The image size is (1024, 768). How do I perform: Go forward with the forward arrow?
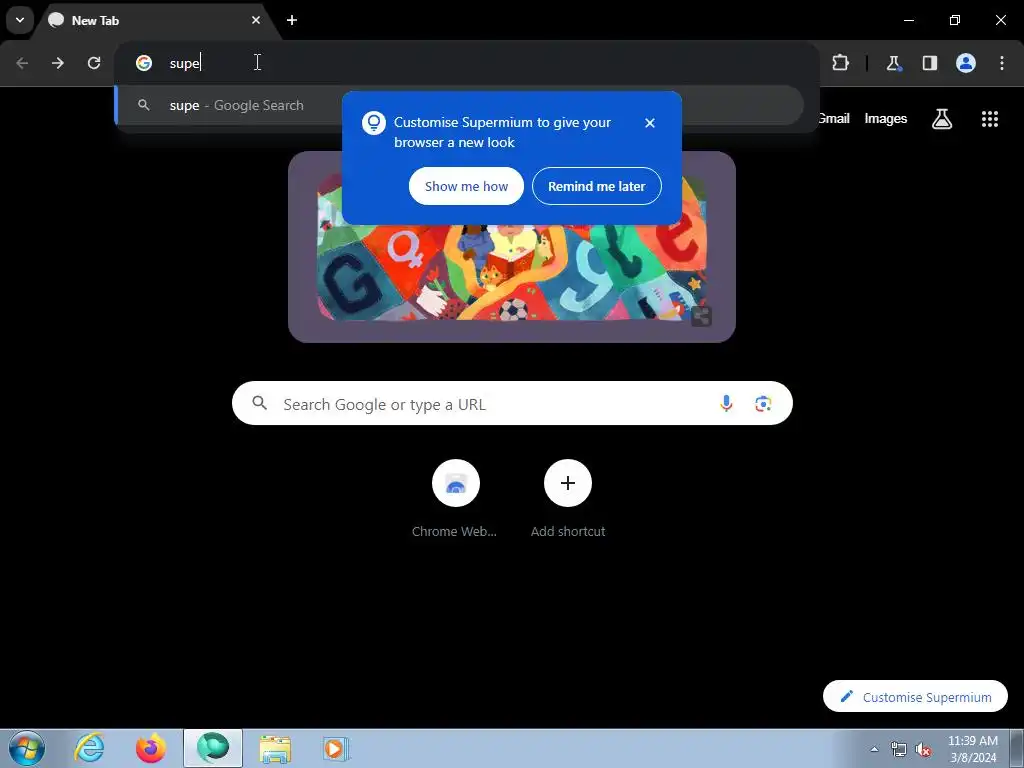[58, 63]
